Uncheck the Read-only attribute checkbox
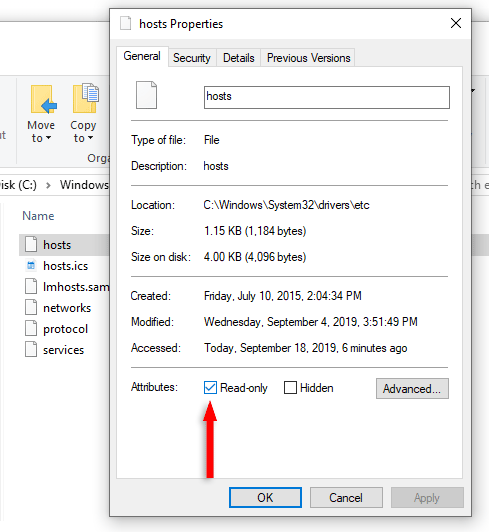 [x=210, y=387]
